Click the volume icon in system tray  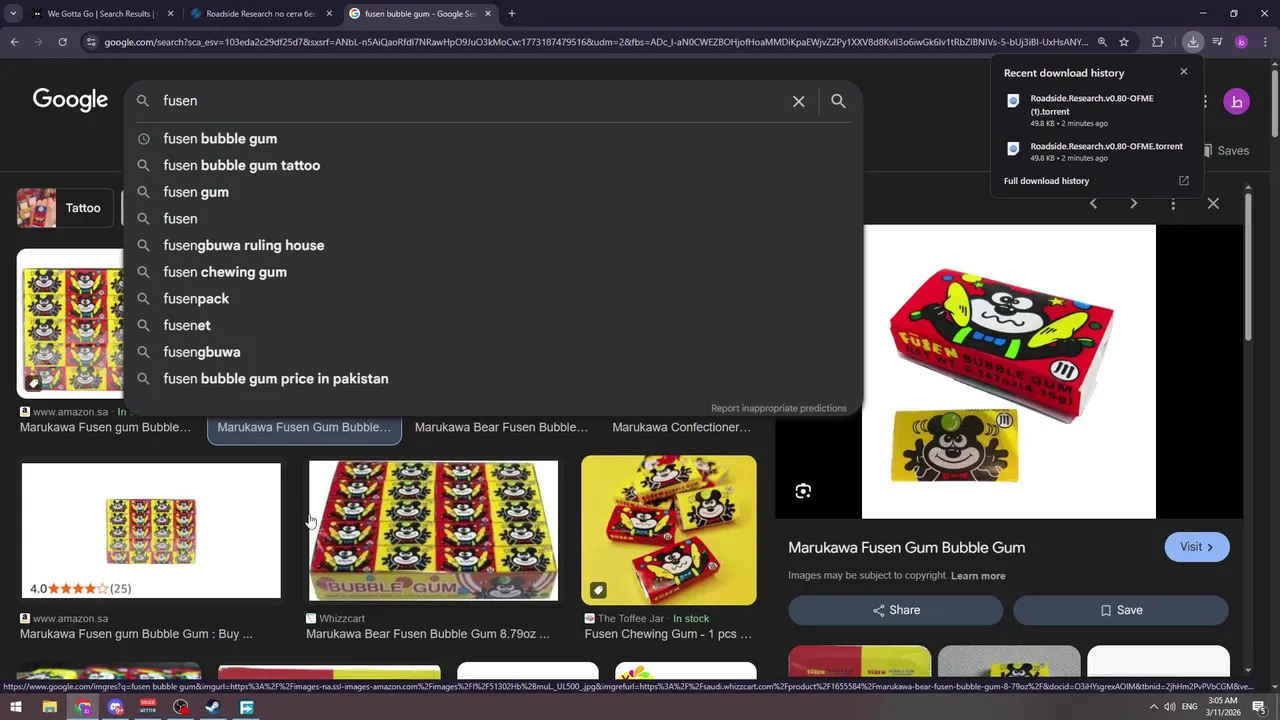tap(1169, 708)
